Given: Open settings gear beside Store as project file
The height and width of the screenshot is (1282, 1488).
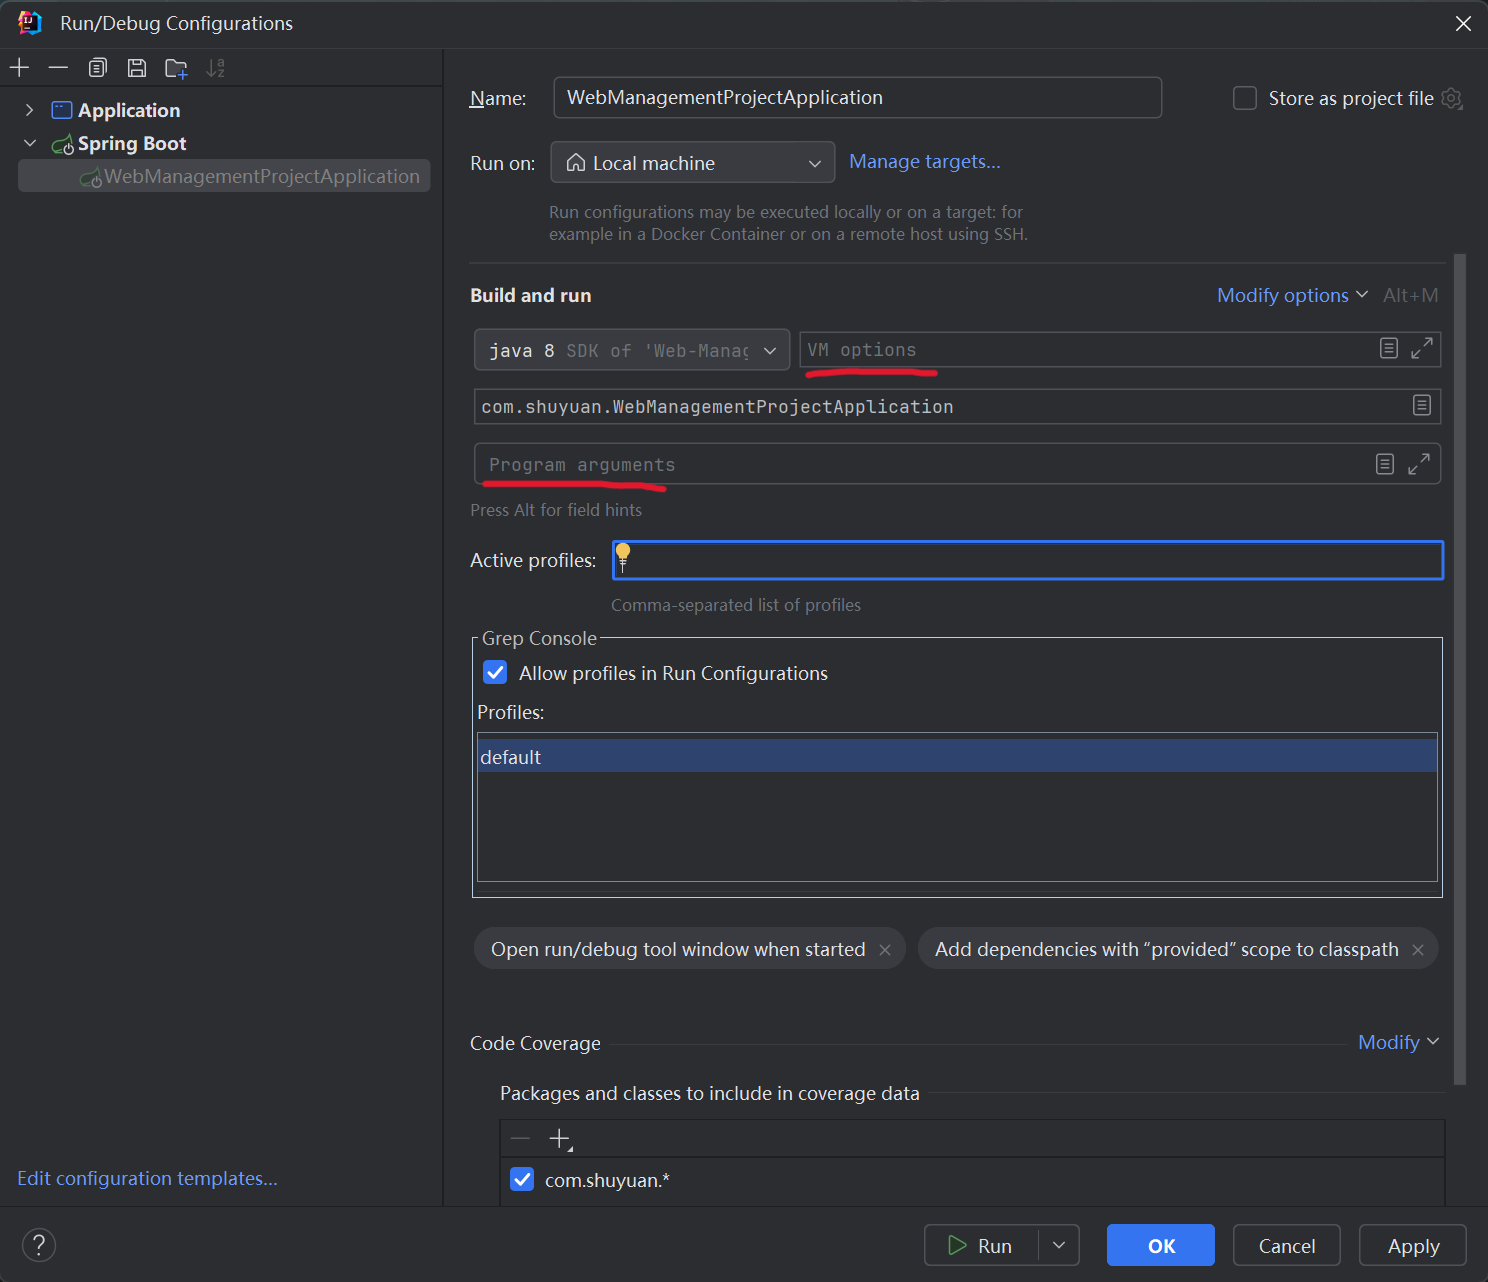Looking at the screenshot, I should click(1452, 98).
